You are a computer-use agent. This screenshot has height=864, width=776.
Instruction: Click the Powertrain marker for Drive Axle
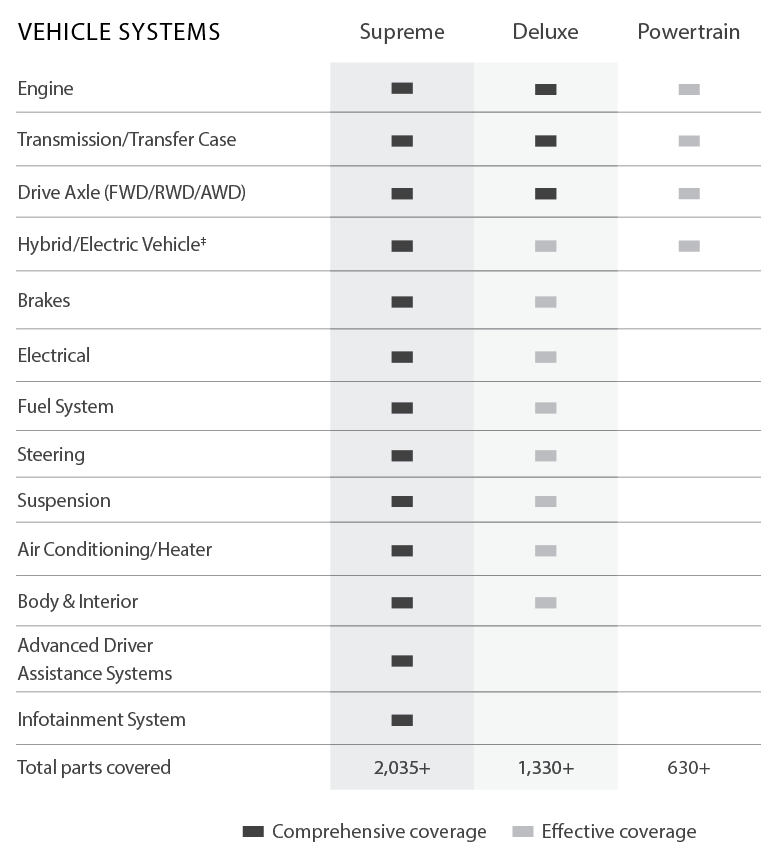click(689, 193)
